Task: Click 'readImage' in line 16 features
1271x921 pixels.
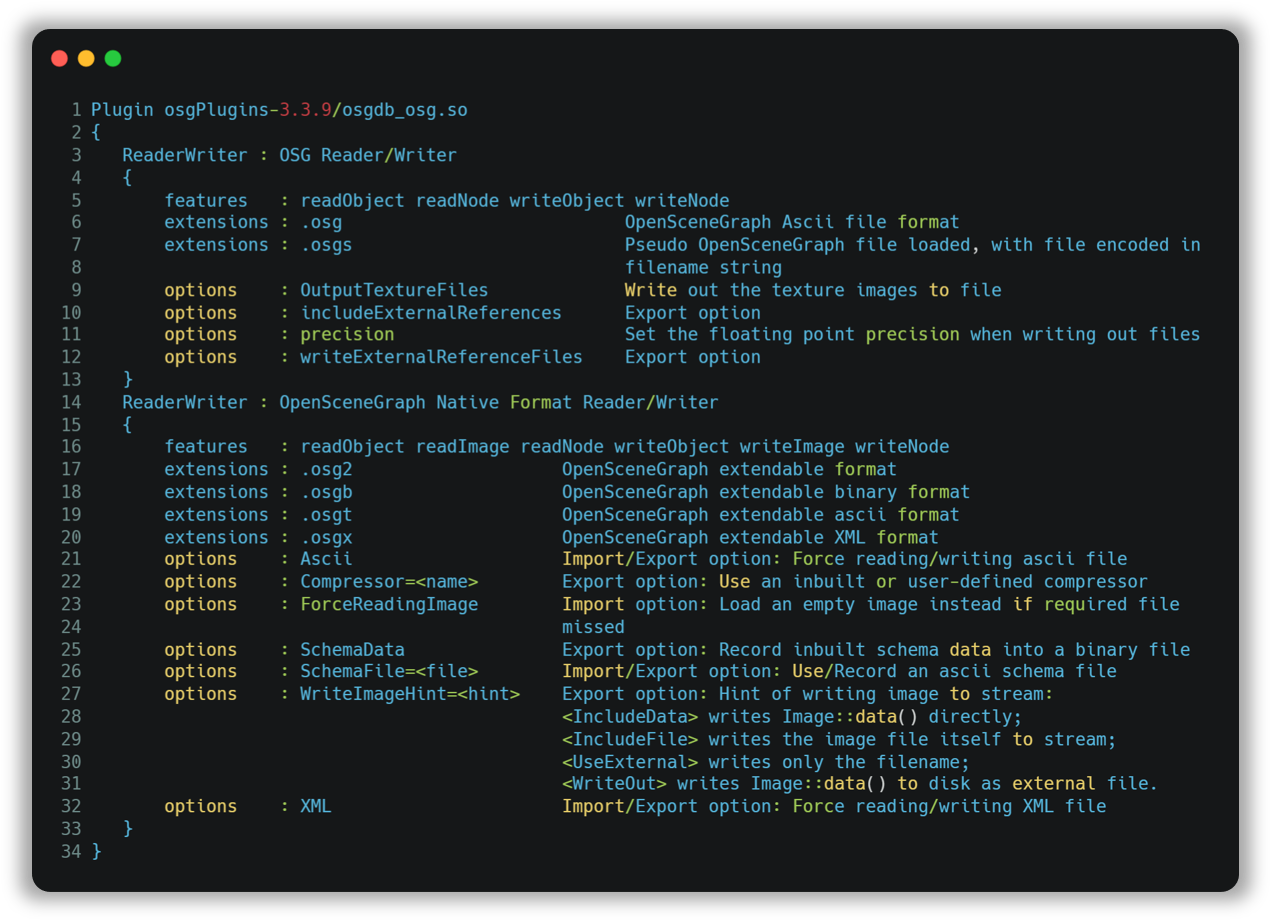Action: tap(463, 446)
